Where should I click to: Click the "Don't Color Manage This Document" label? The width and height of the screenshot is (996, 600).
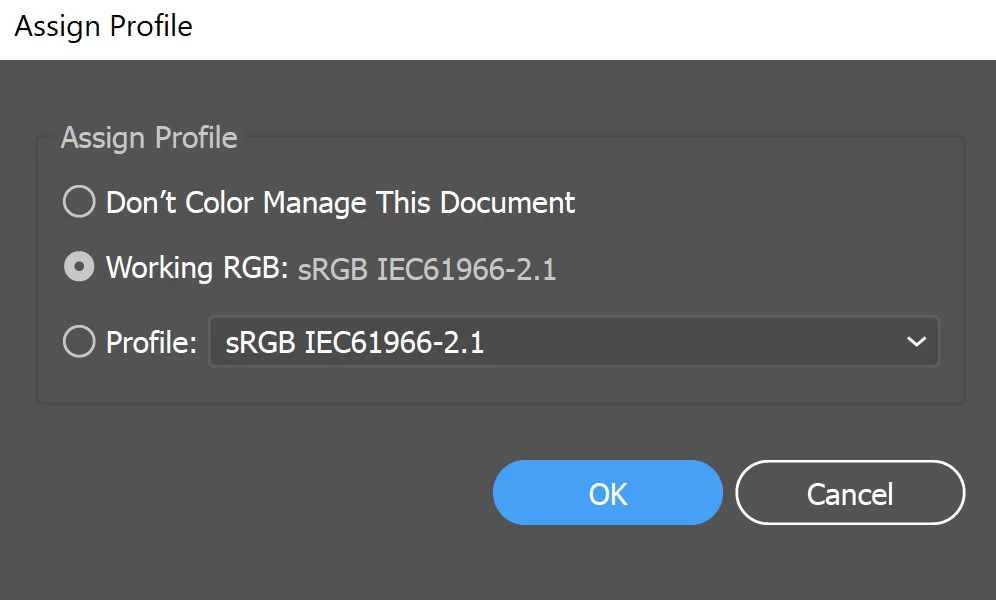(x=340, y=203)
